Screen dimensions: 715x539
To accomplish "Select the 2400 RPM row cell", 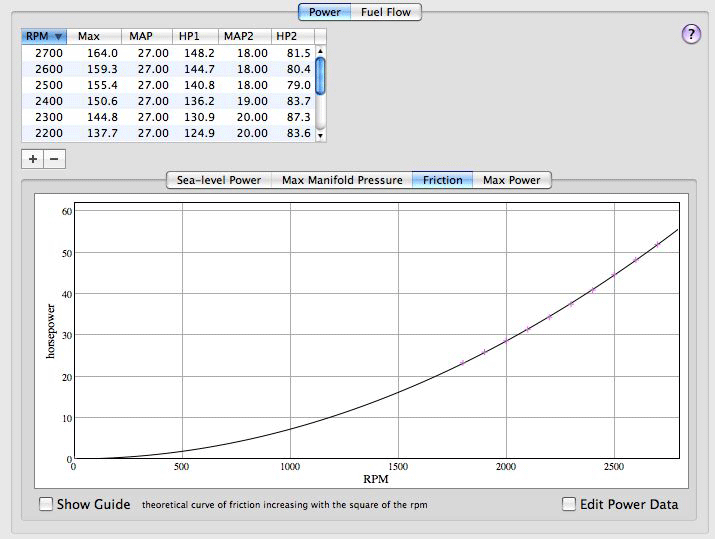I will point(49,101).
